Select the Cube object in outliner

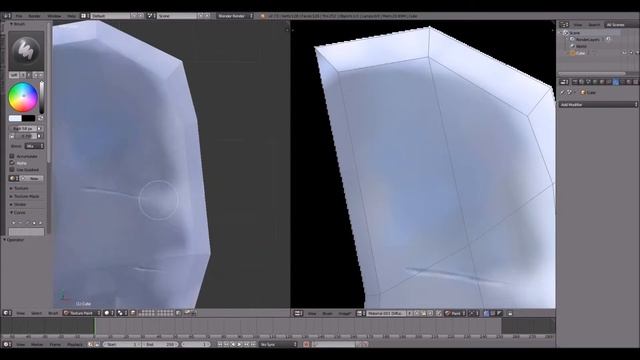pos(580,53)
